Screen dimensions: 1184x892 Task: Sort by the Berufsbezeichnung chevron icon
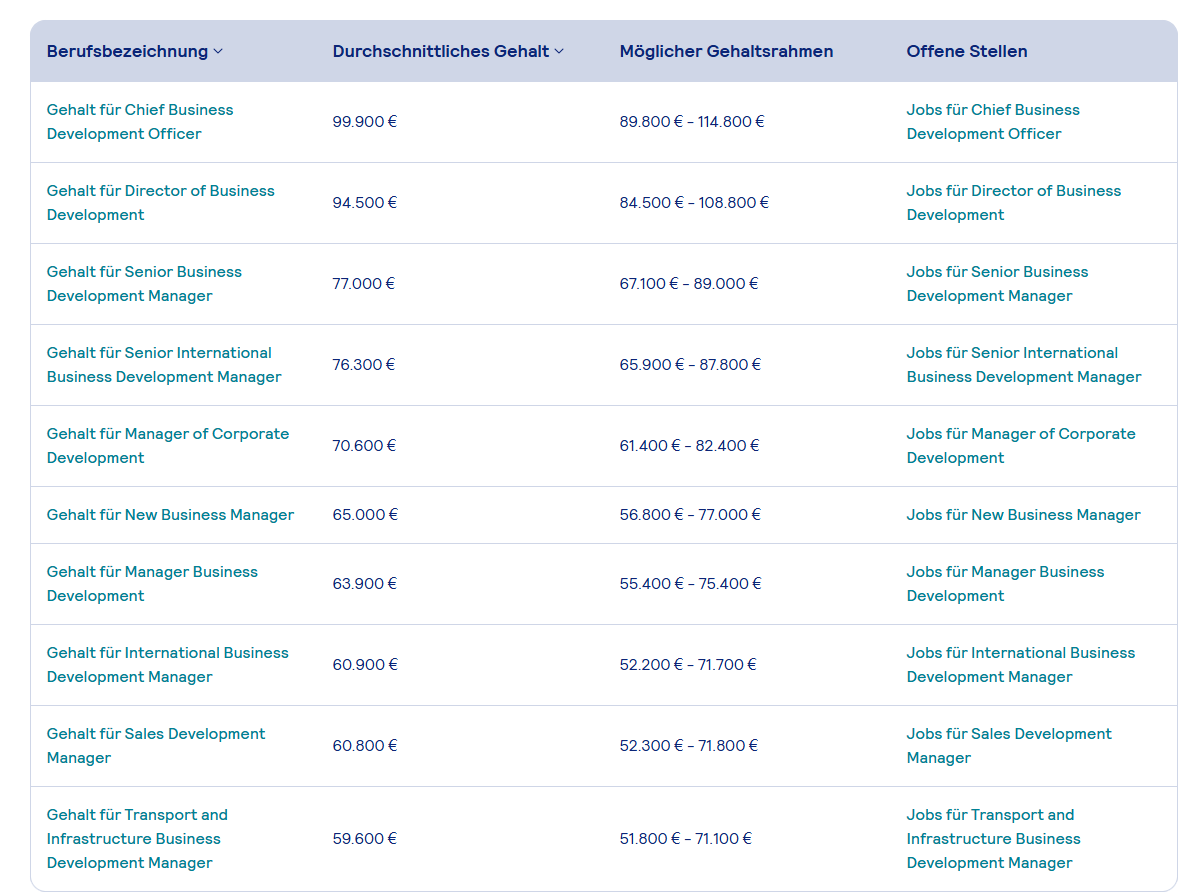[218, 51]
